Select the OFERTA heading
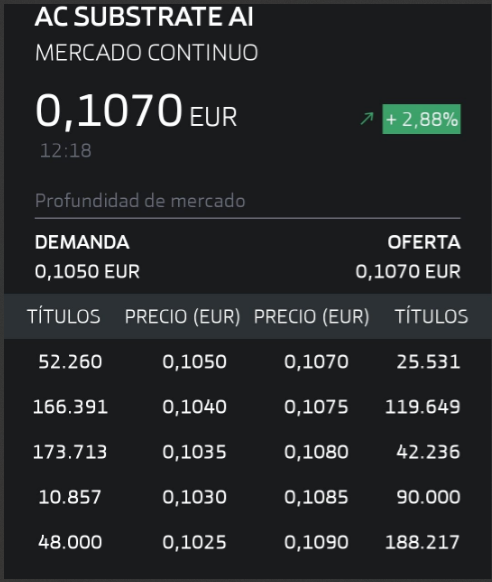The image size is (492, 582). [424, 242]
